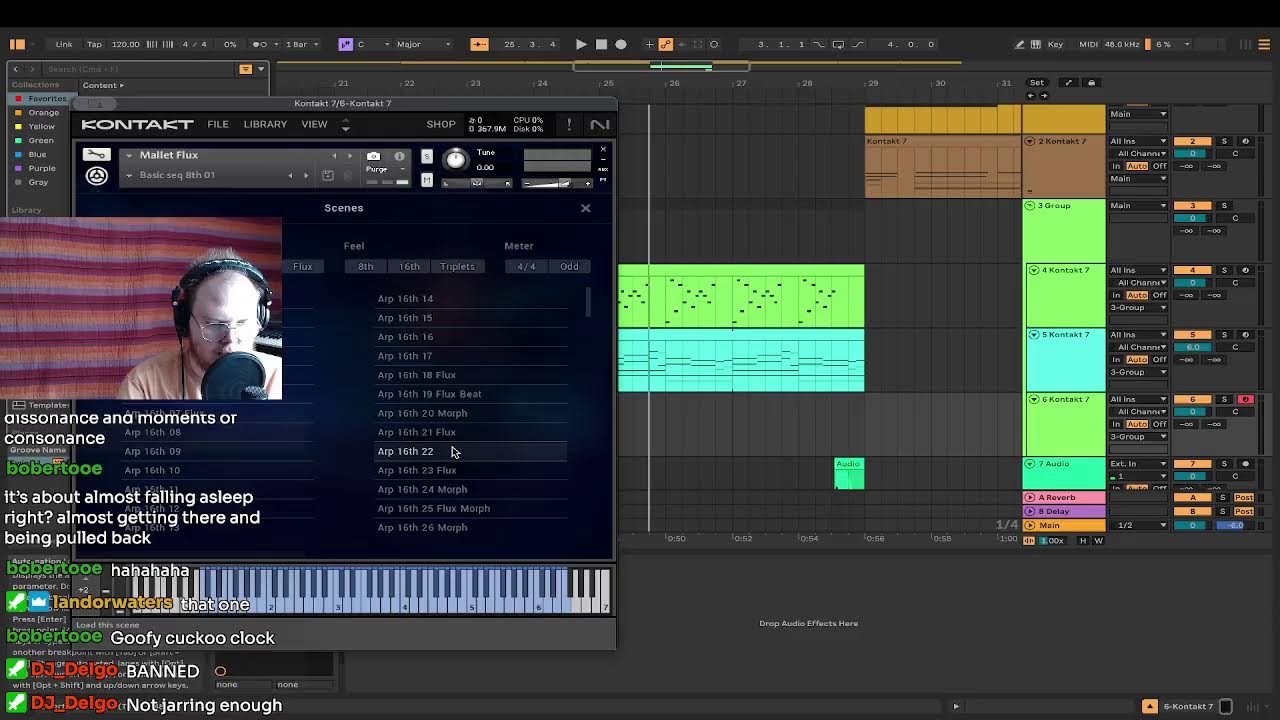Select the Arp 16th 22 scene
This screenshot has width=1280, height=720.
pos(471,452)
